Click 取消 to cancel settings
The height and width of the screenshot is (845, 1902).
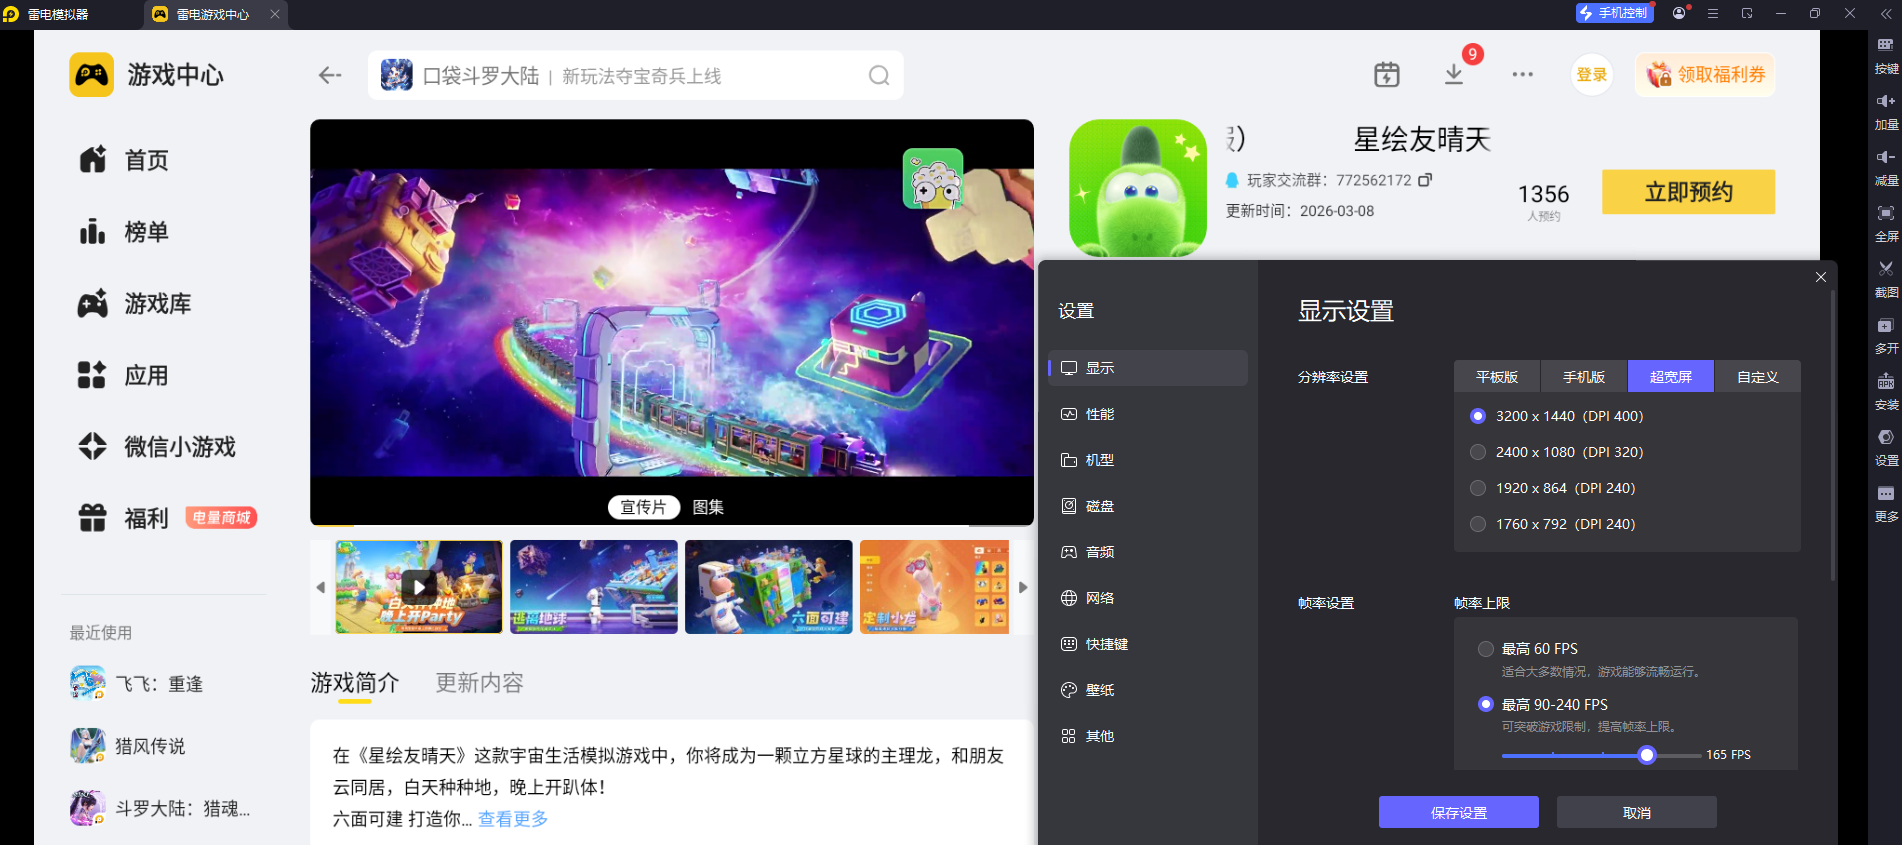[x=1637, y=812]
